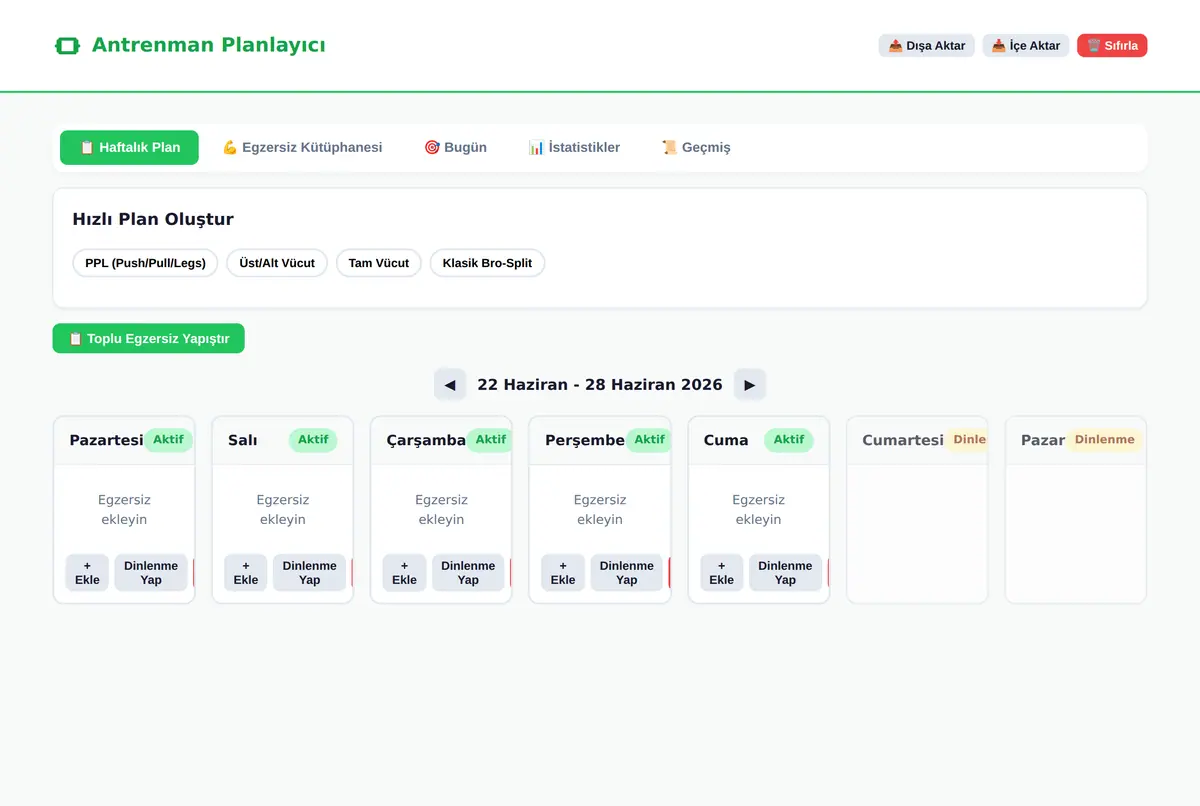Click Egzersiz ekleyin text in Salı card
This screenshot has width=1200, height=806.
tap(283, 509)
